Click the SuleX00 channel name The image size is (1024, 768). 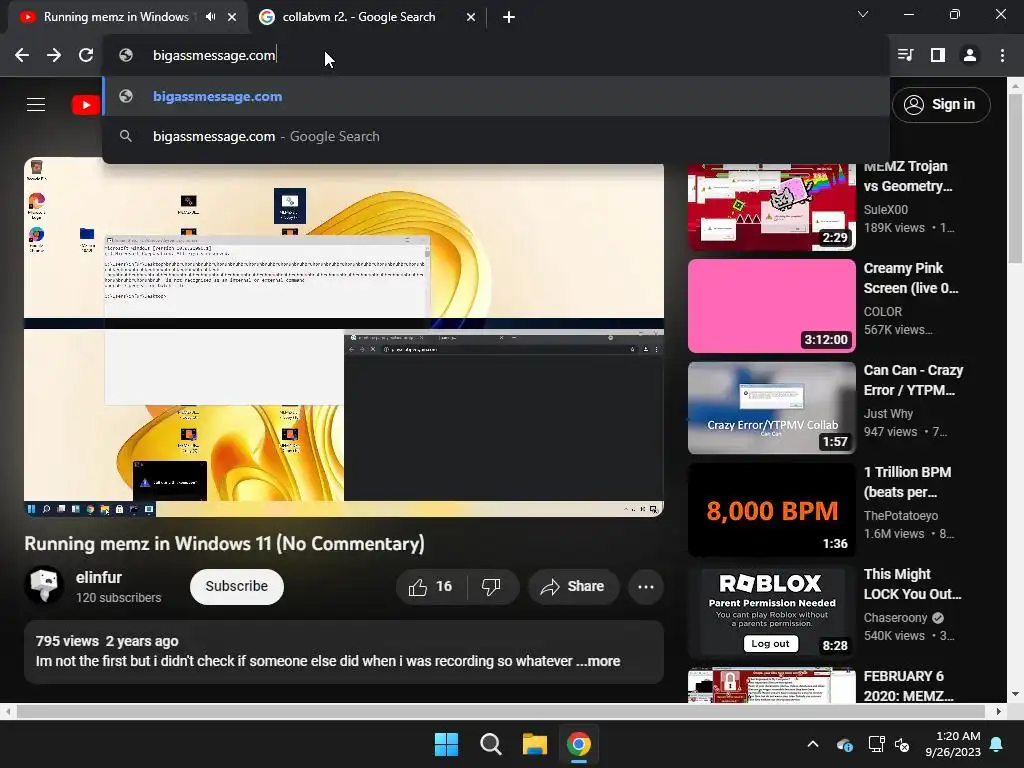point(886,210)
